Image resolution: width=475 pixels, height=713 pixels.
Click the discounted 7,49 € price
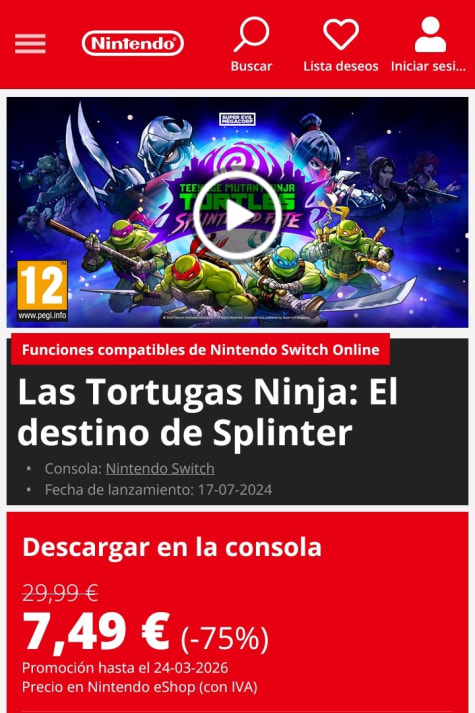point(96,633)
